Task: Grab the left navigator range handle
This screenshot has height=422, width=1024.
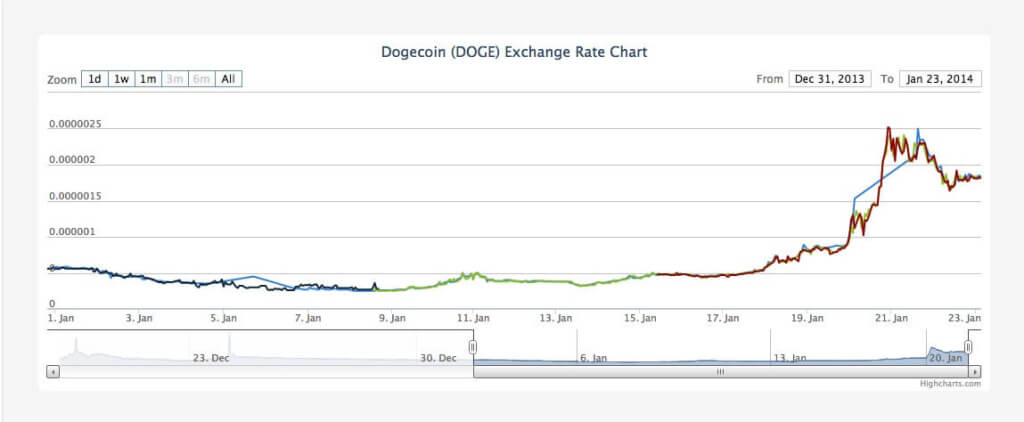Action: pyautogui.click(x=473, y=347)
